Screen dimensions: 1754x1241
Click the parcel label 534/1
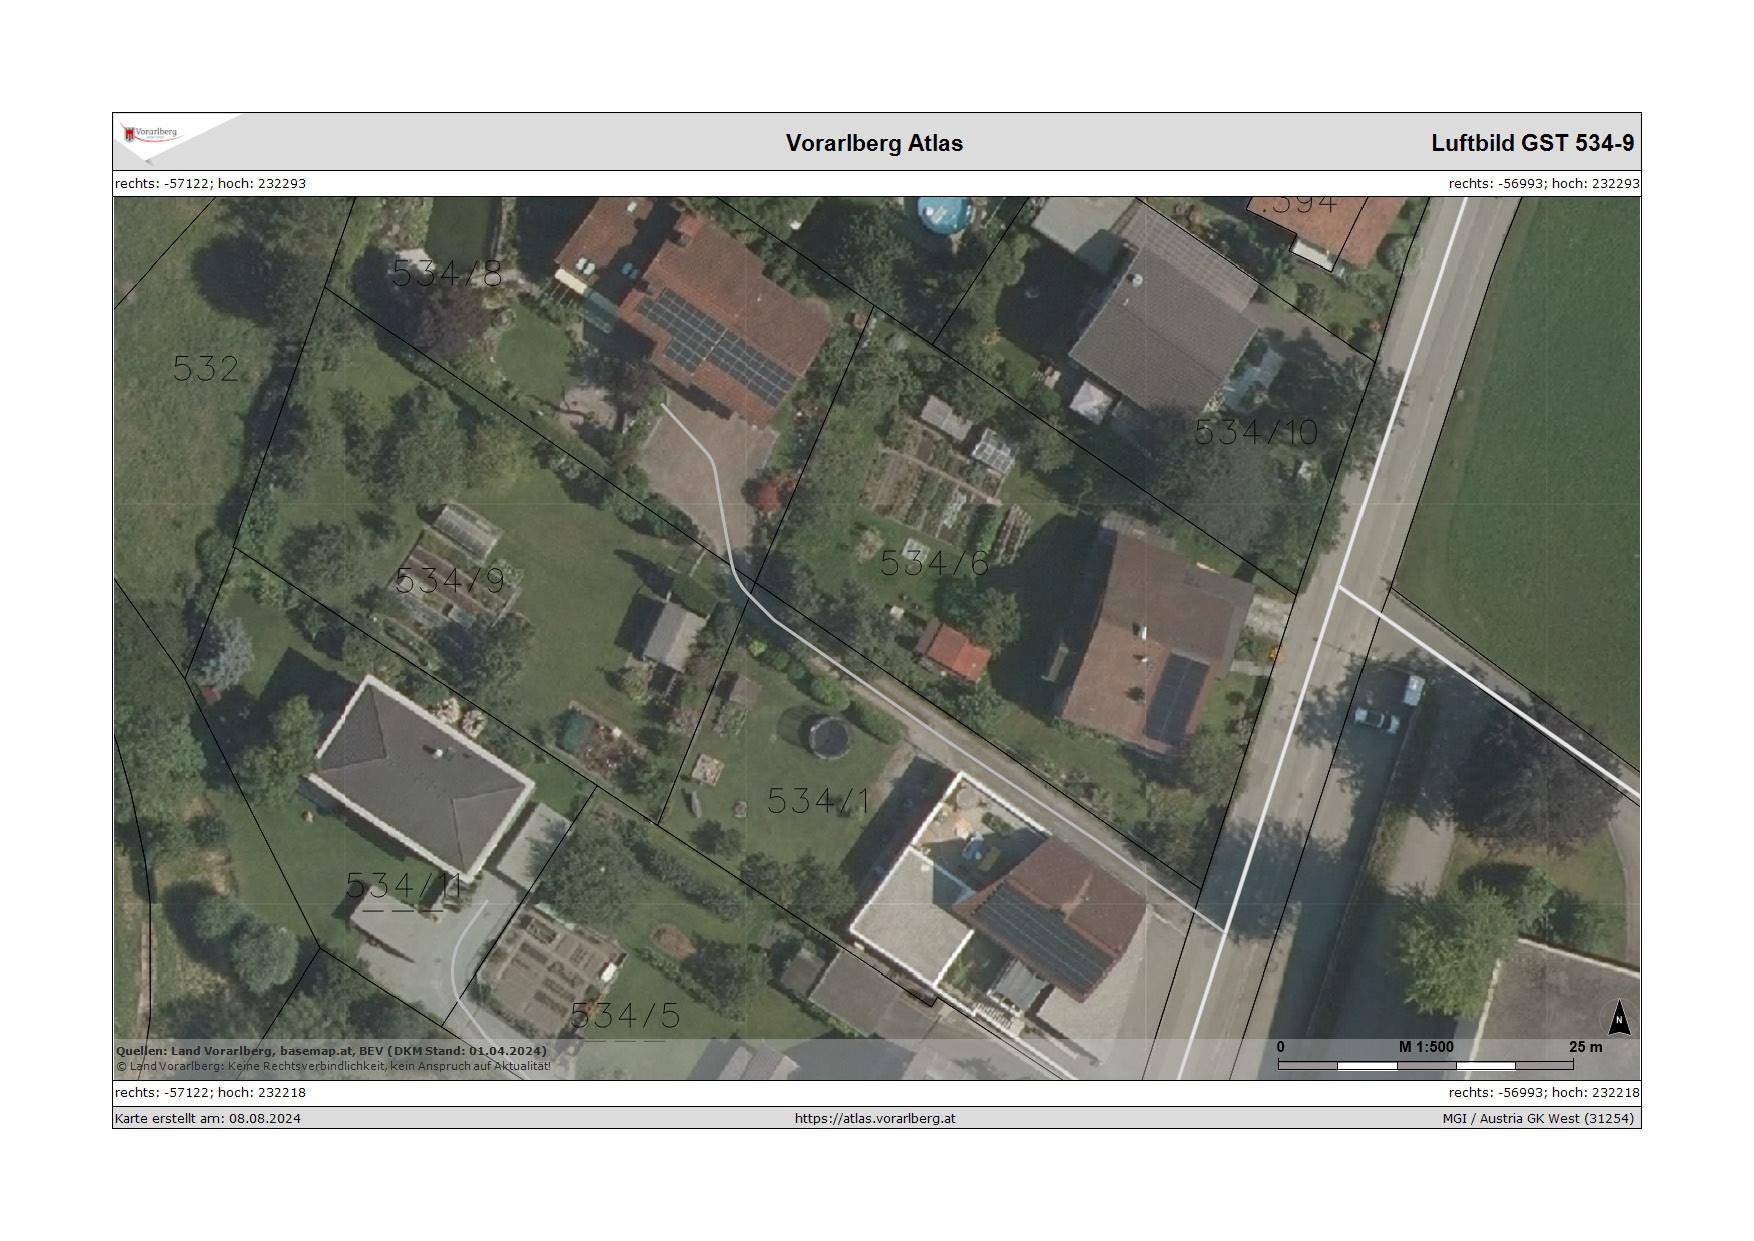(x=819, y=800)
